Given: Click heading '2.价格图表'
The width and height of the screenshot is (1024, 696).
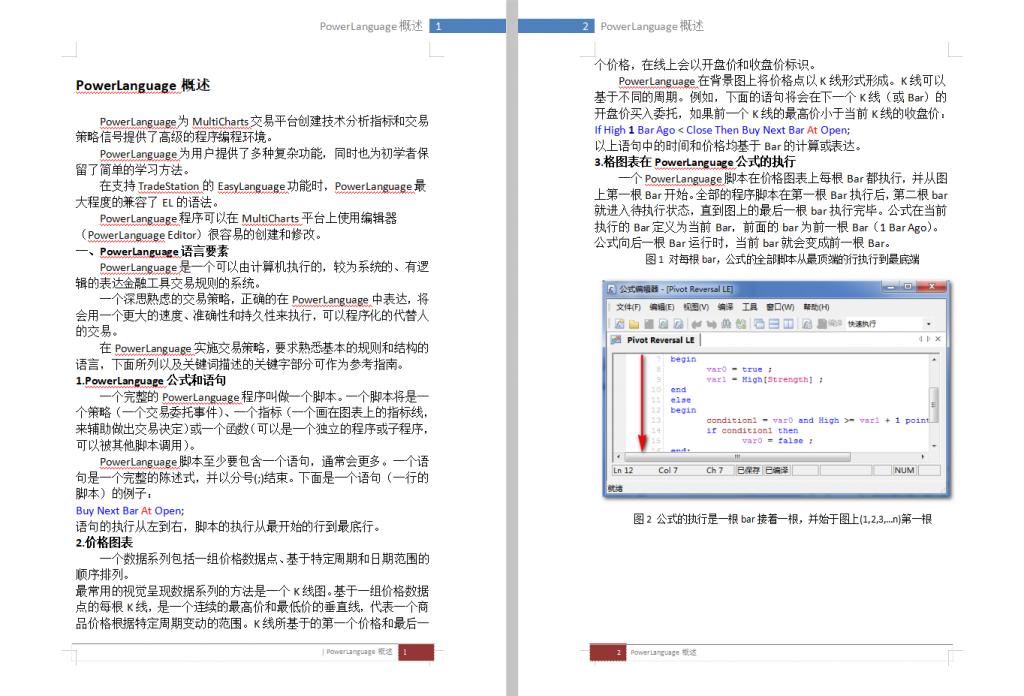Looking at the screenshot, I should coord(104,543).
